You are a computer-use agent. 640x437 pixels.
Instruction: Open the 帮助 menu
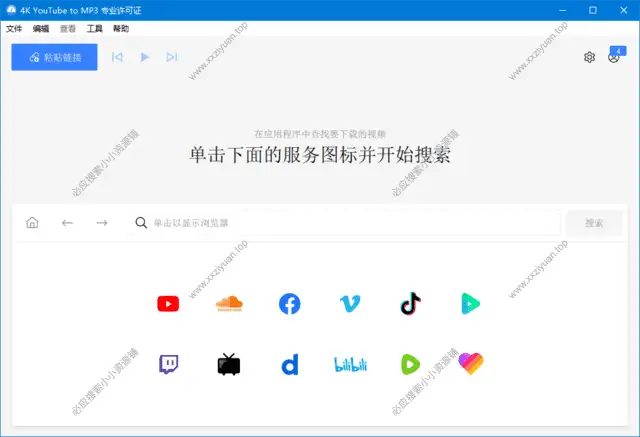click(x=121, y=29)
